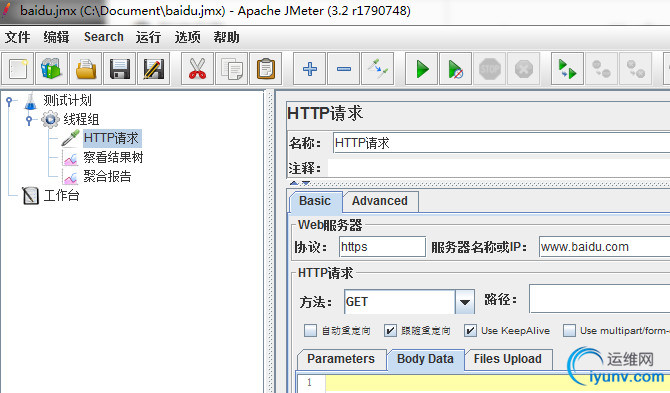Switch to the Files Upload tab
This screenshot has height=393, width=670.
[x=508, y=359]
